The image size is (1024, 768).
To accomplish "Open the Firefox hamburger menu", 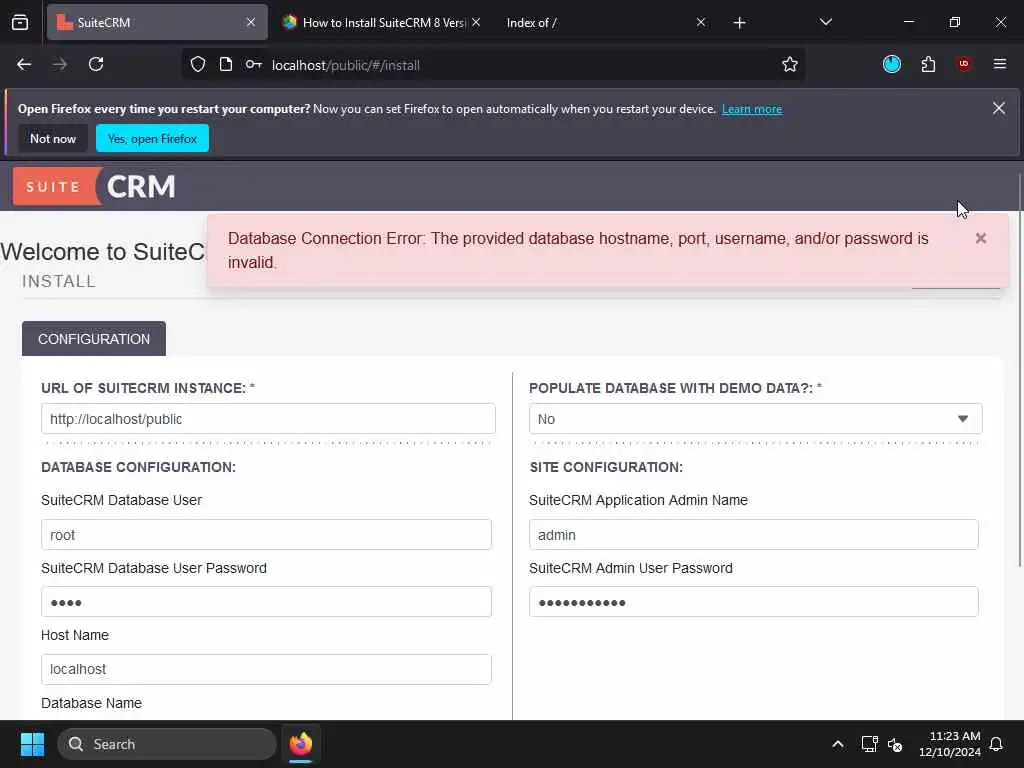I will pos(1000,64).
